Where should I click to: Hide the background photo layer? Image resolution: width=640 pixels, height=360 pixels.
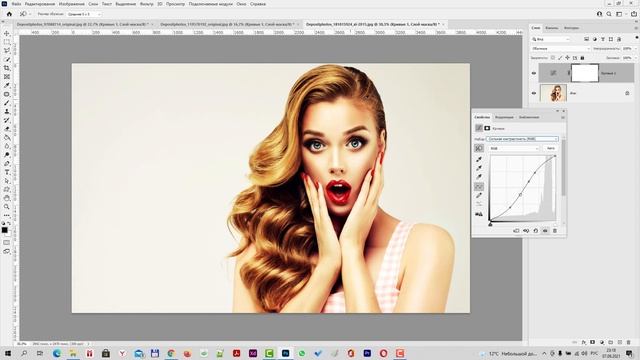point(533,93)
